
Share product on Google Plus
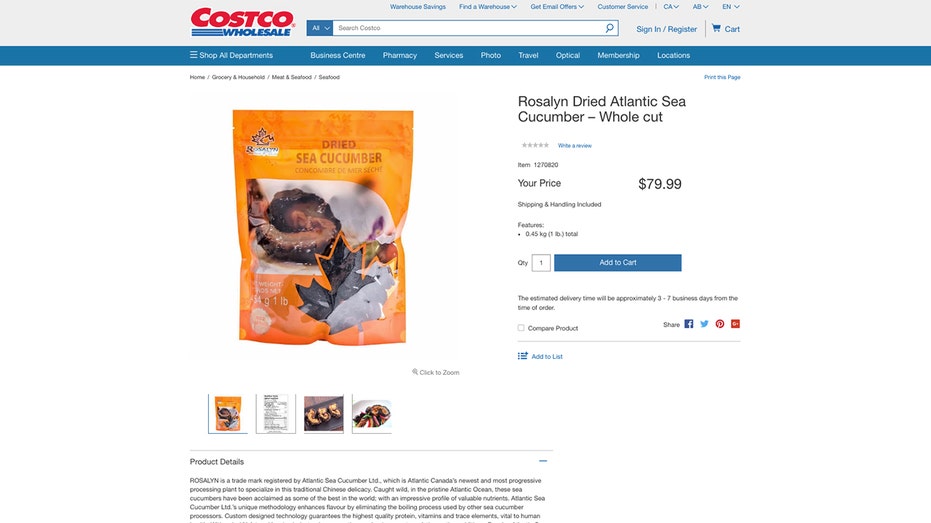point(735,324)
